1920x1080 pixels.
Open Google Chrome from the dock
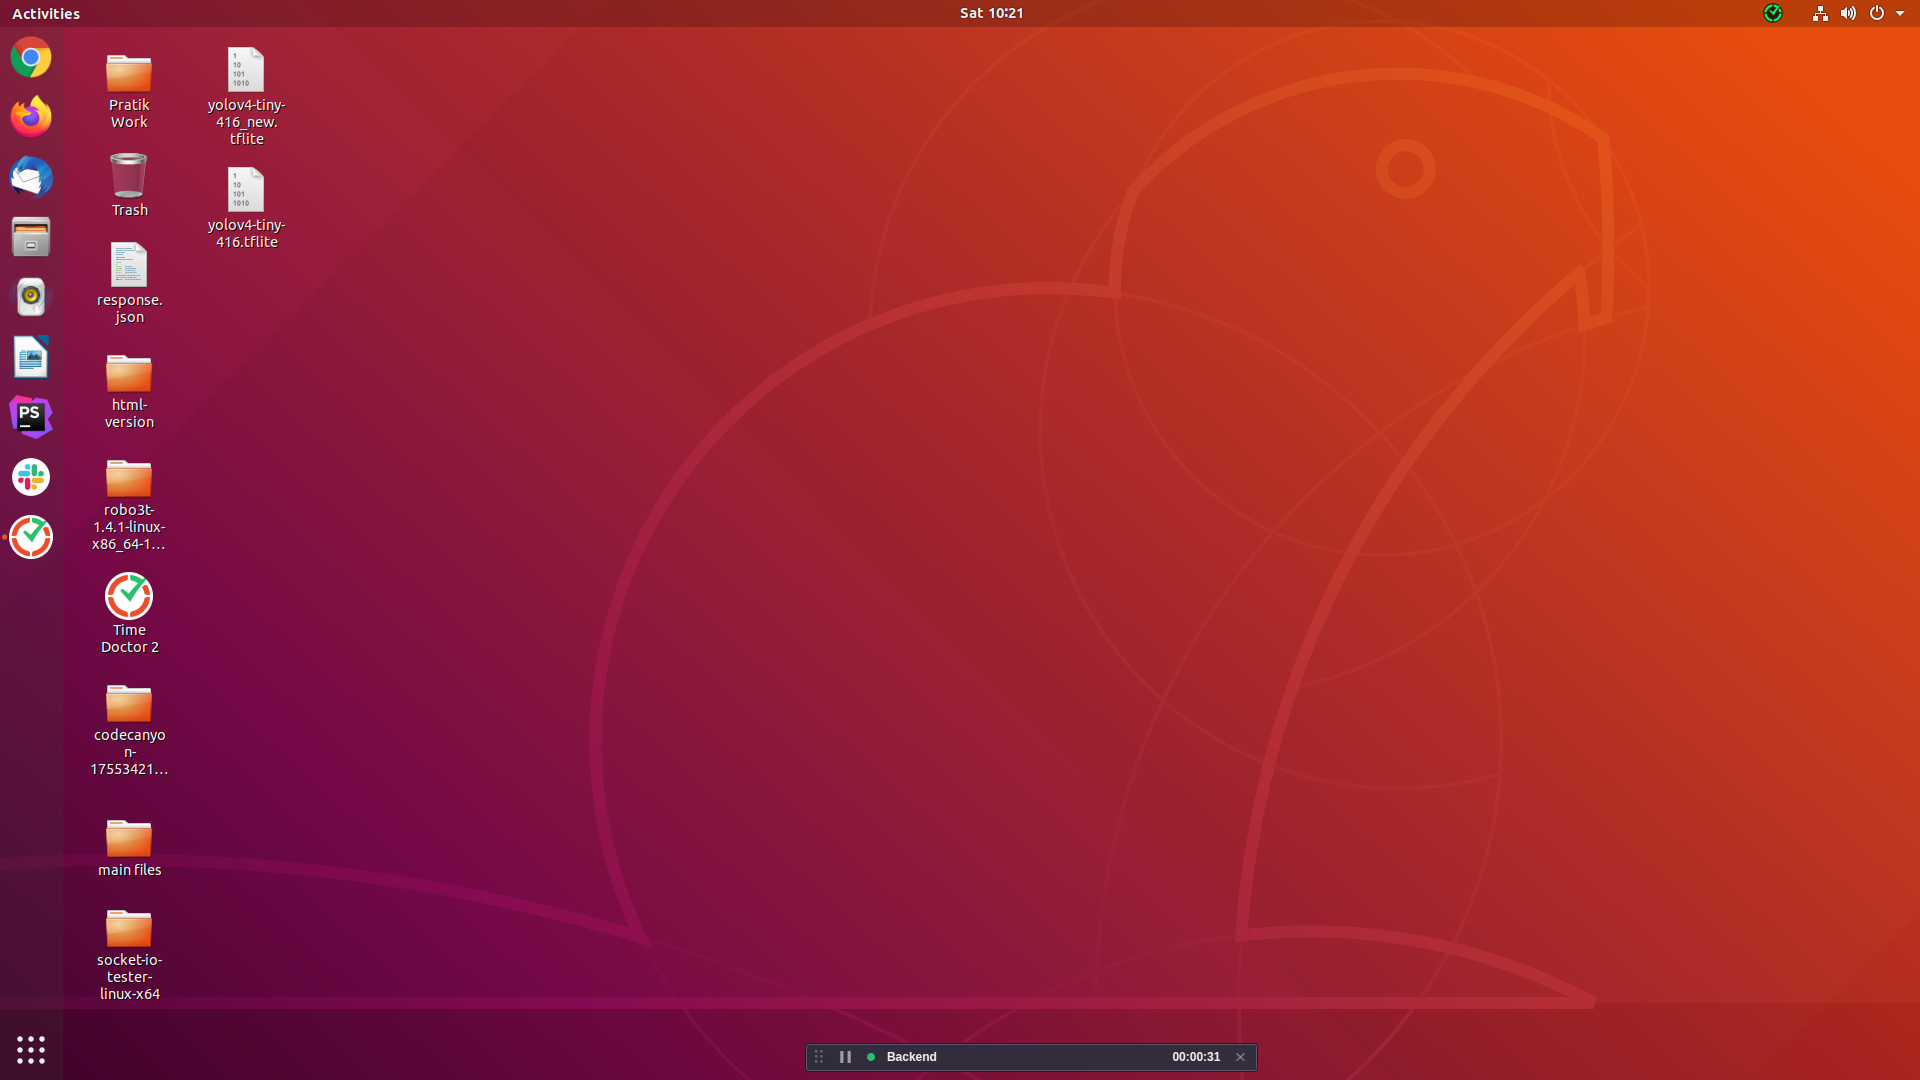[31, 58]
